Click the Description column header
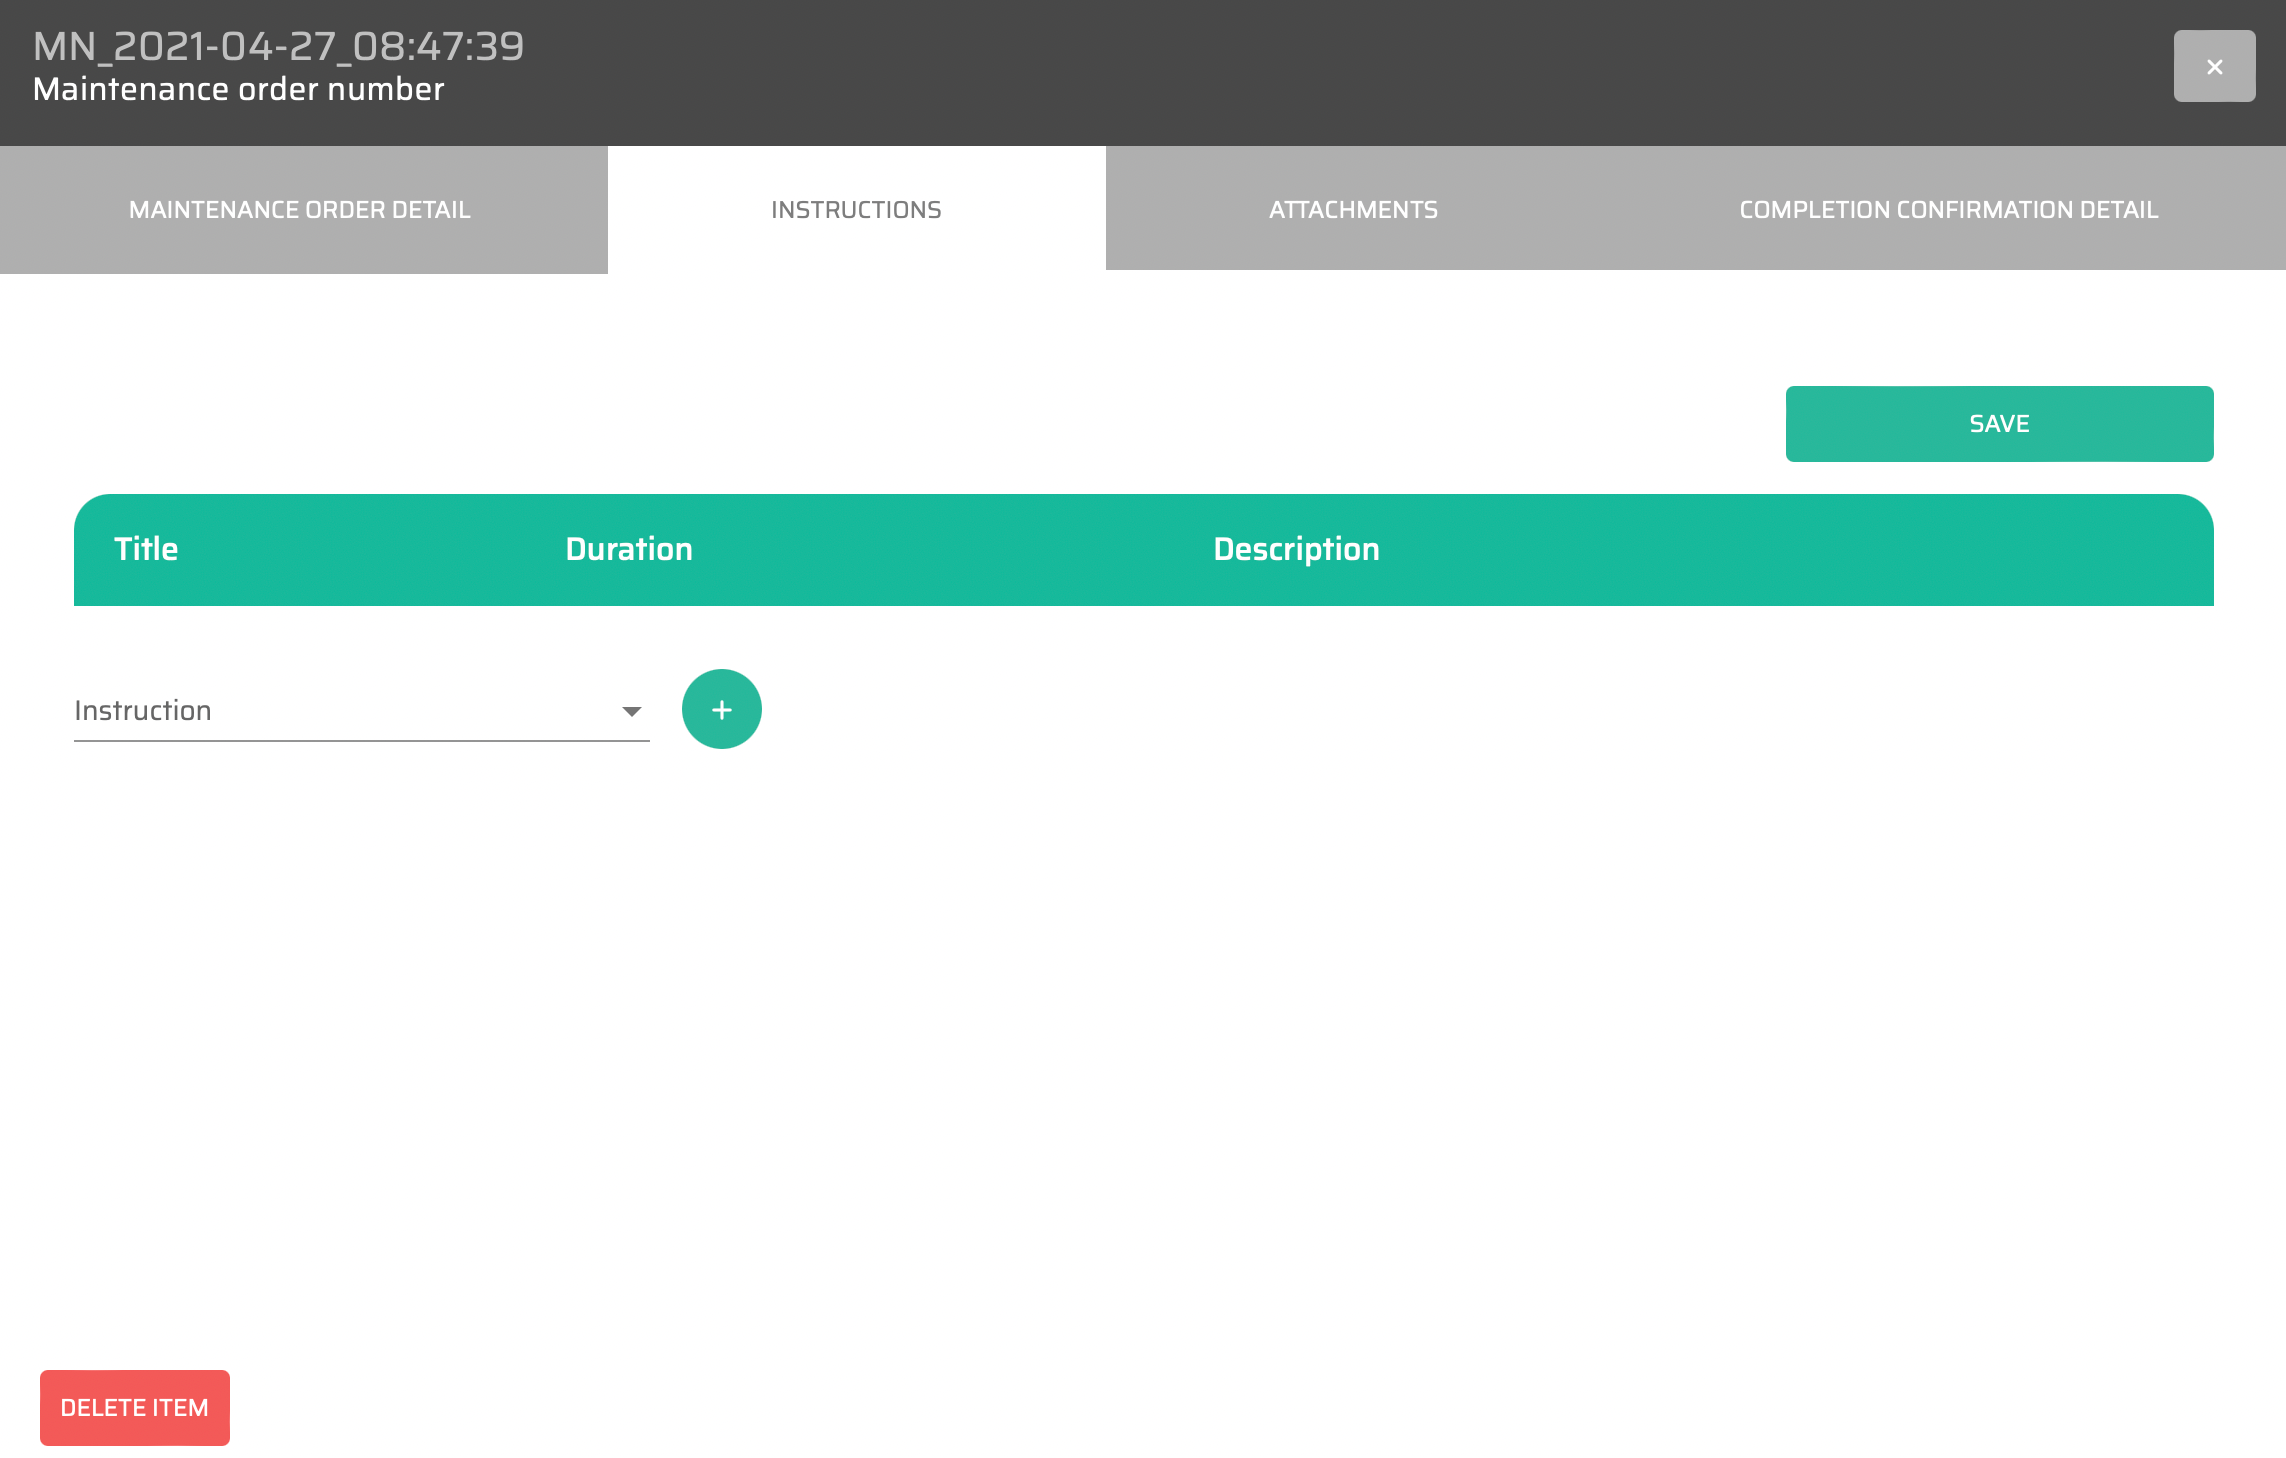 click(x=1296, y=549)
